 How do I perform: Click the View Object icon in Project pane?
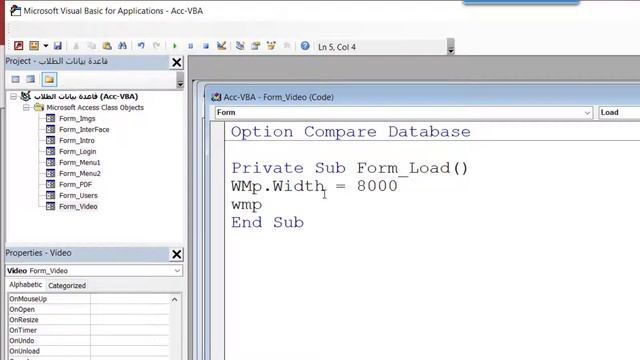click(31, 79)
